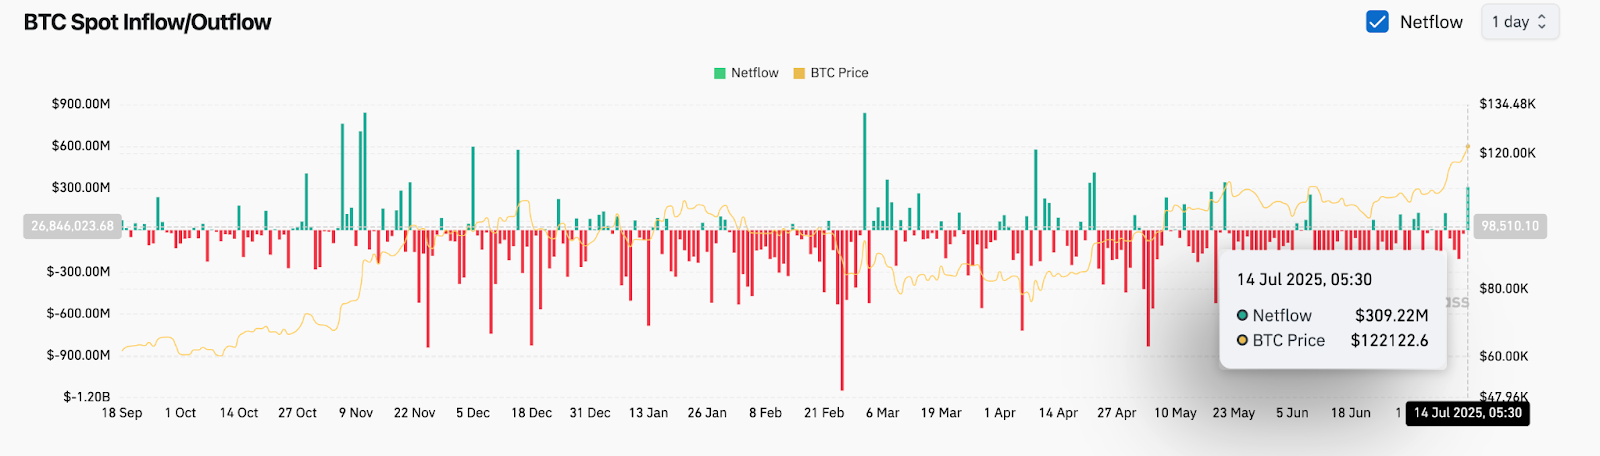Click the tooltip Netflow $309.22M value
The height and width of the screenshot is (456, 1600).
coord(1392,316)
